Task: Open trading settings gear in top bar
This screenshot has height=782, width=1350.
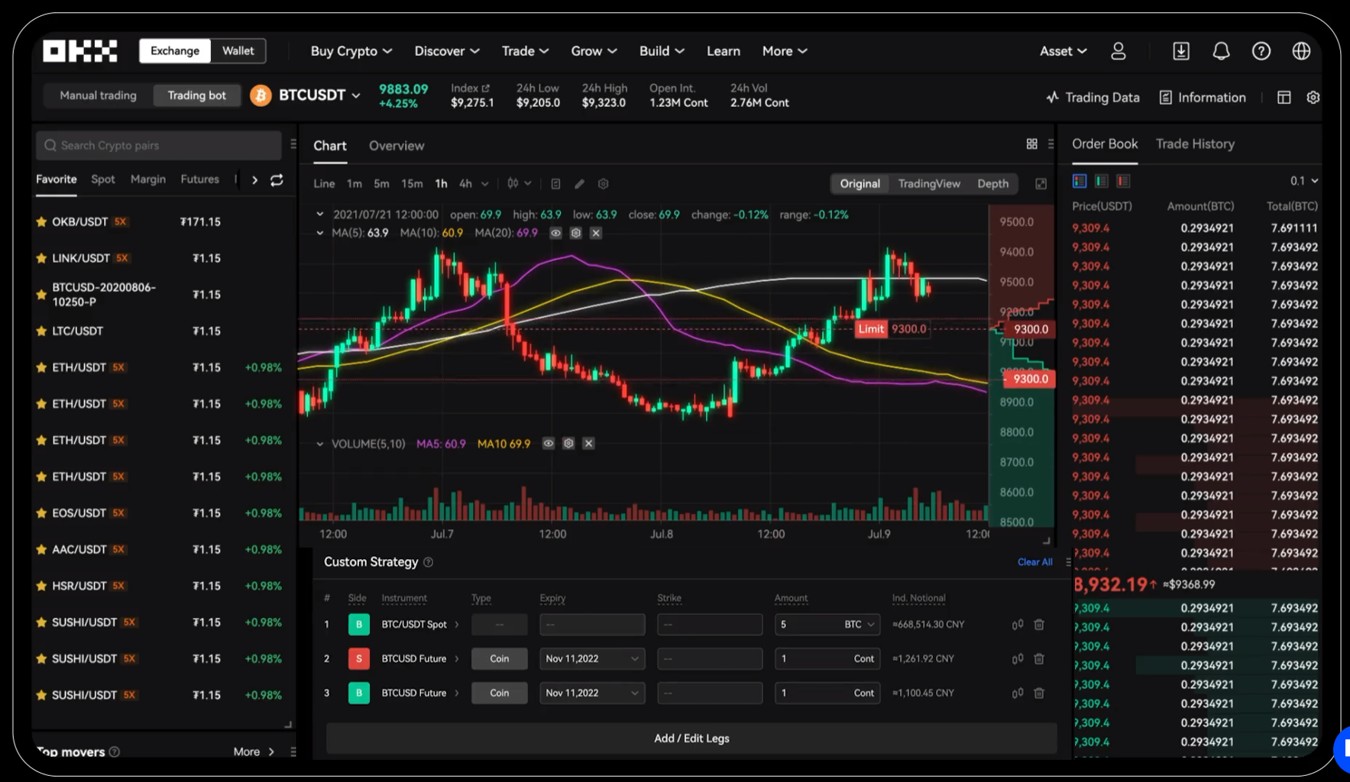Action: point(1313,97)
